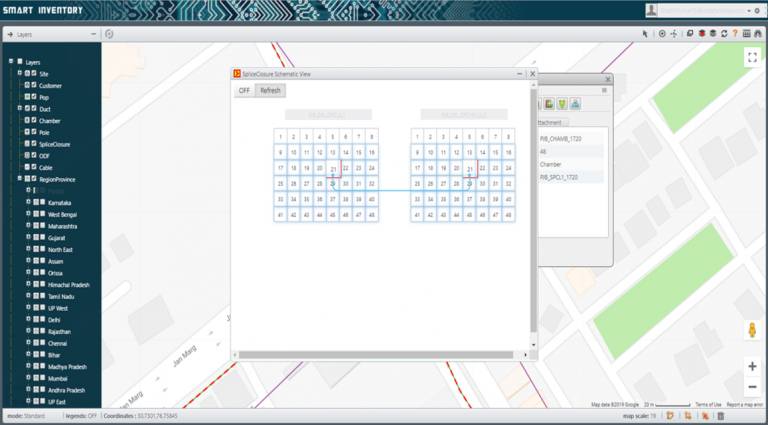Expand the Duct layer node
This screenshot has height=425, width=768.
click(x=20, y=109)
